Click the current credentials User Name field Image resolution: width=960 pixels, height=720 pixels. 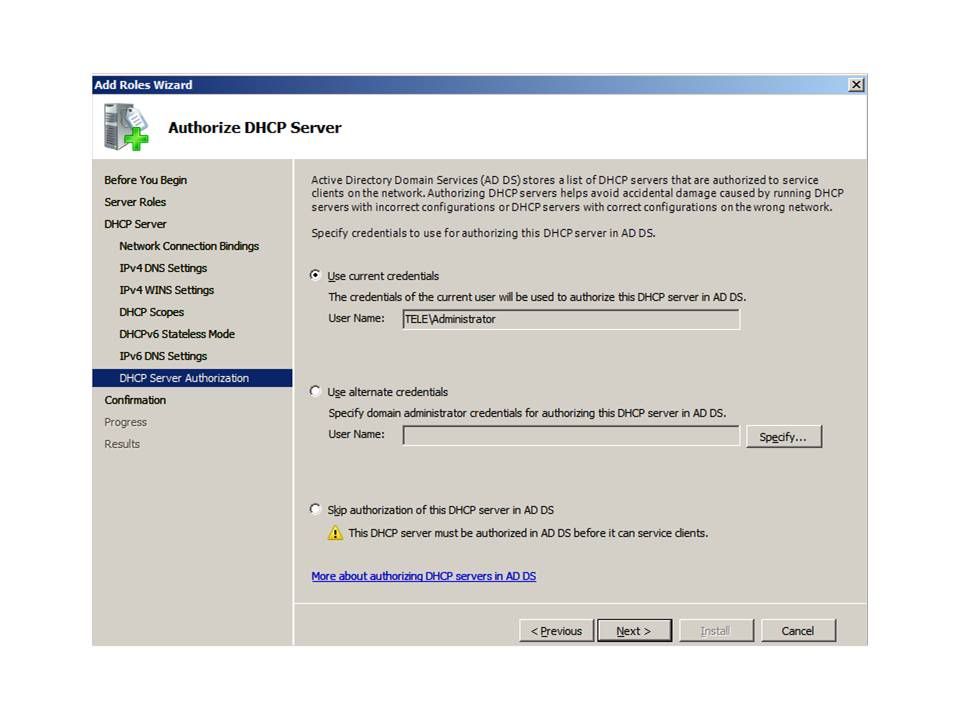coord(570,319)
